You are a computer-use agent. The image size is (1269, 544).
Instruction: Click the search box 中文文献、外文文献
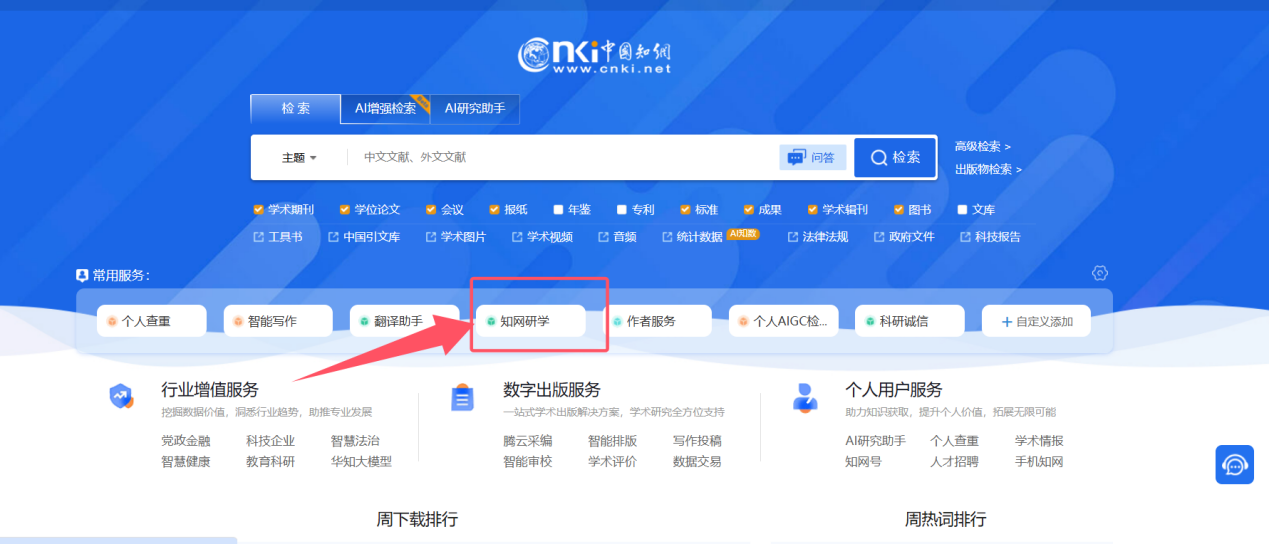pyautogui.click(x=560, y=158)
